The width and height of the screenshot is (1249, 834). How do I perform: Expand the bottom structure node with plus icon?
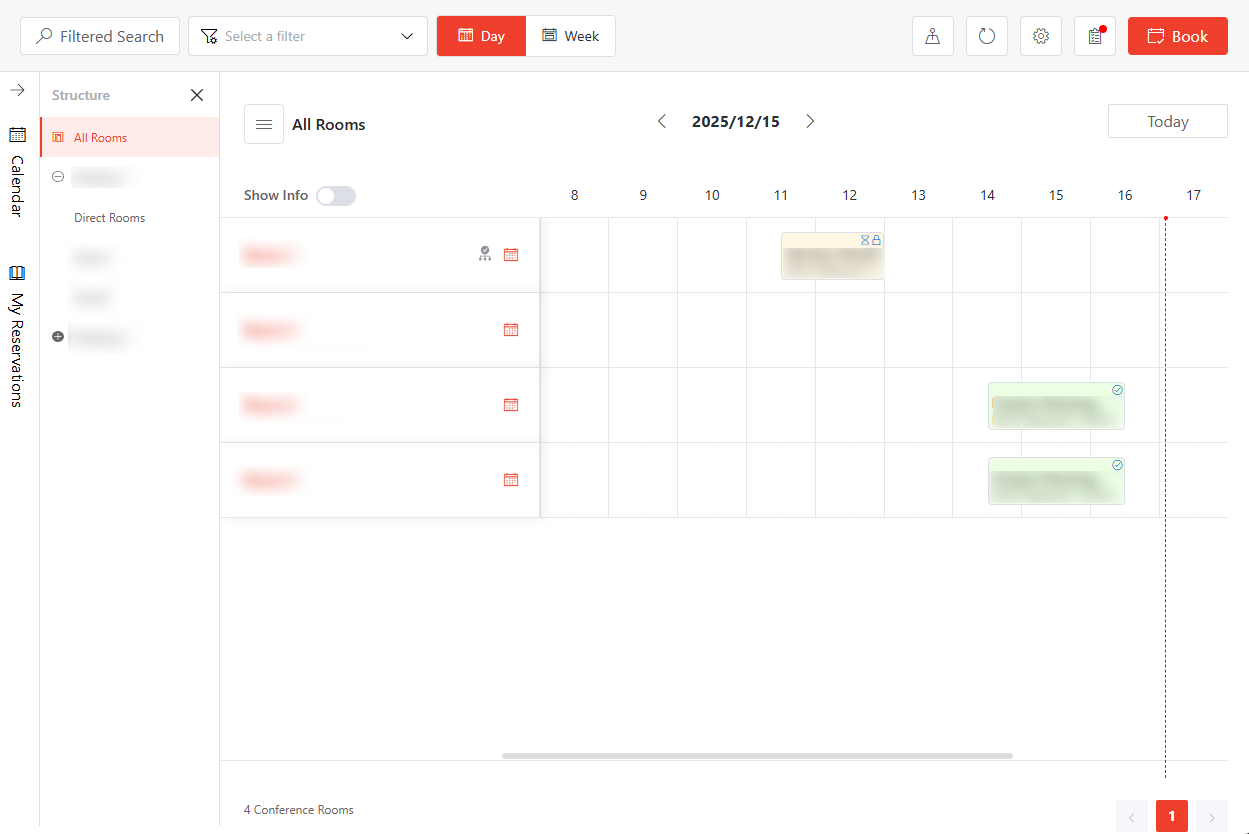(57, 336)
